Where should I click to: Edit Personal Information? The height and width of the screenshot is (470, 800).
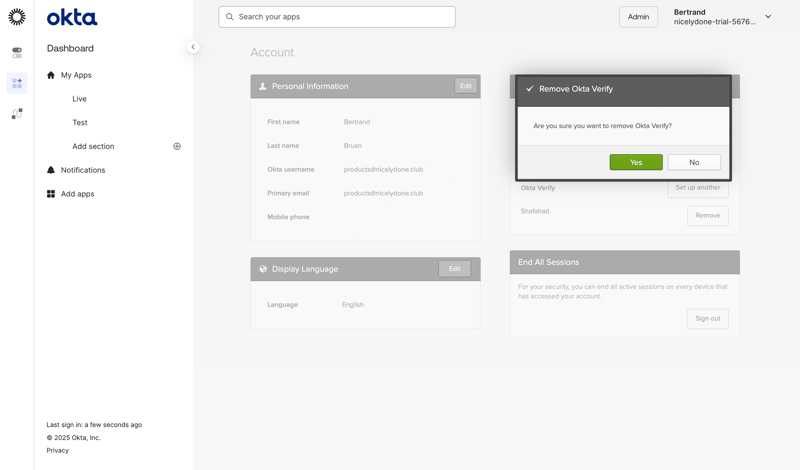click(x=466, y=86)
